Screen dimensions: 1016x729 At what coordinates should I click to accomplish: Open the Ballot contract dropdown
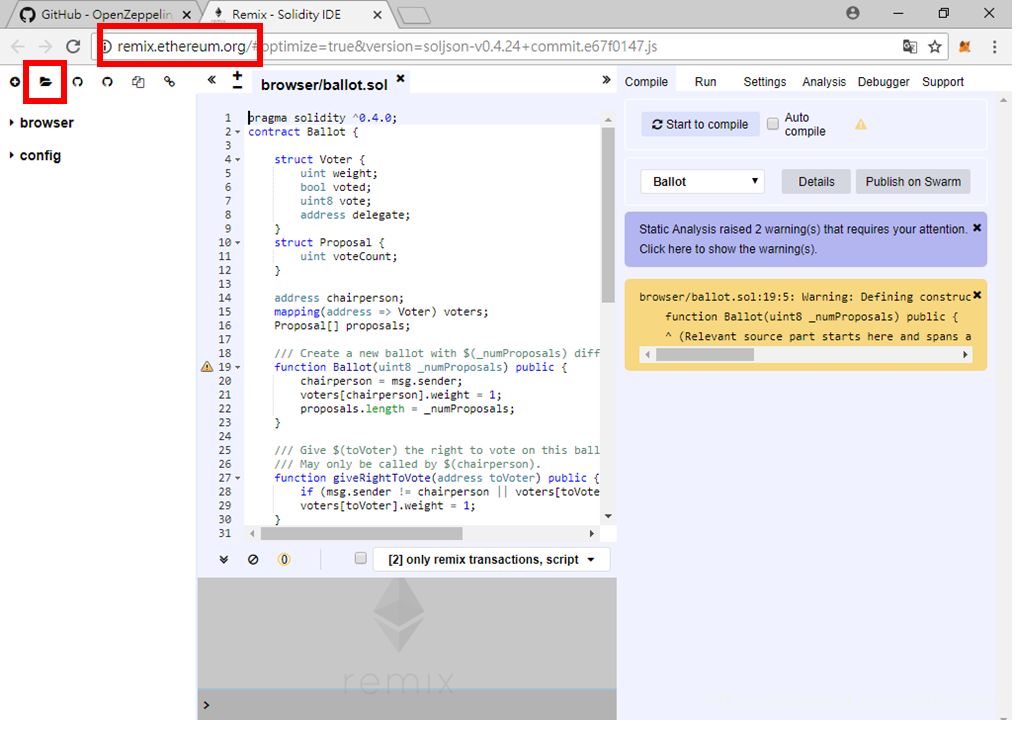coord(702,181)
